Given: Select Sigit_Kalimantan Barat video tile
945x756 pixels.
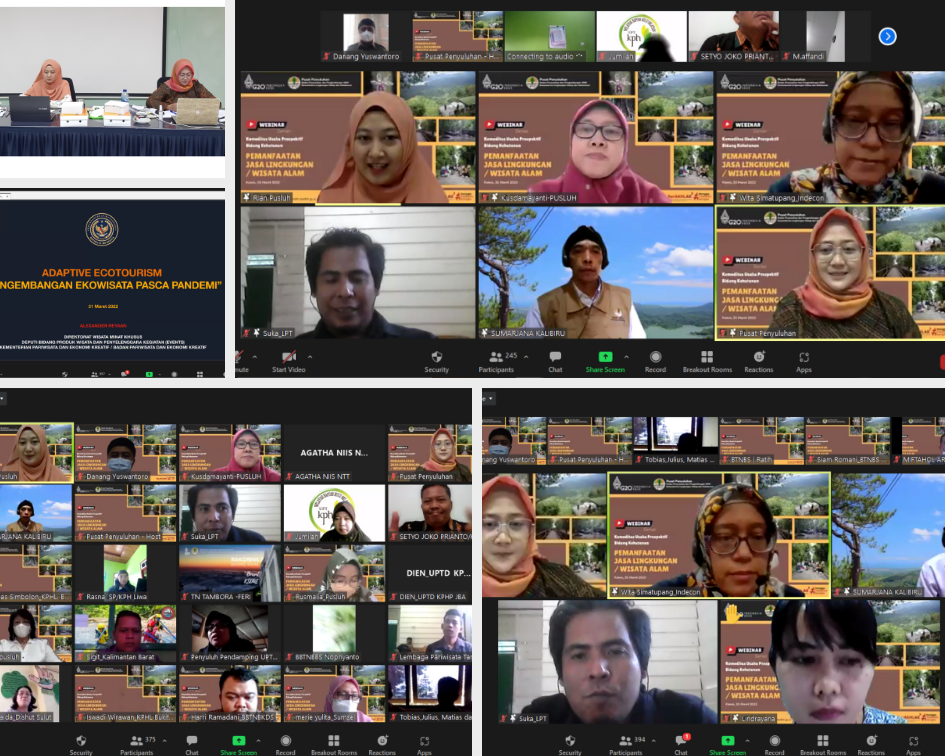Looking at the screenshot, I should [125, 634].
